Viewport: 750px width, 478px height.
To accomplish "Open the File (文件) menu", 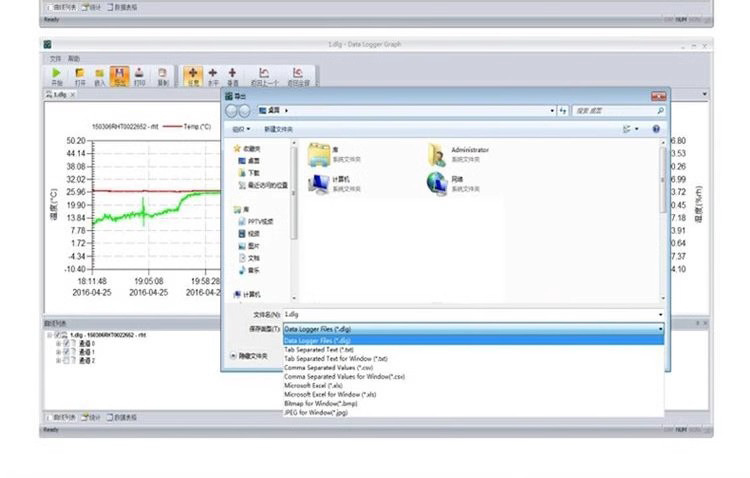I will pyautogui.click(x=55, y=58).
